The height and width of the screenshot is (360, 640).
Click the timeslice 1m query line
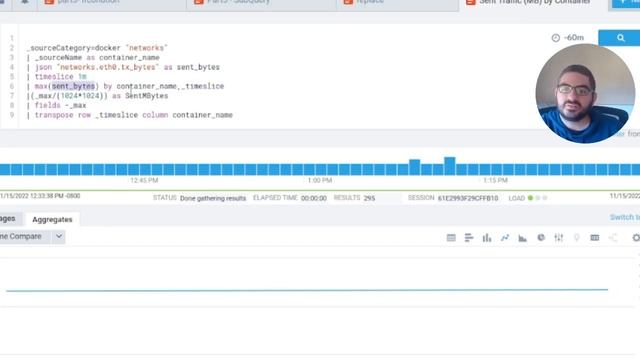click(x=56, y=77)
